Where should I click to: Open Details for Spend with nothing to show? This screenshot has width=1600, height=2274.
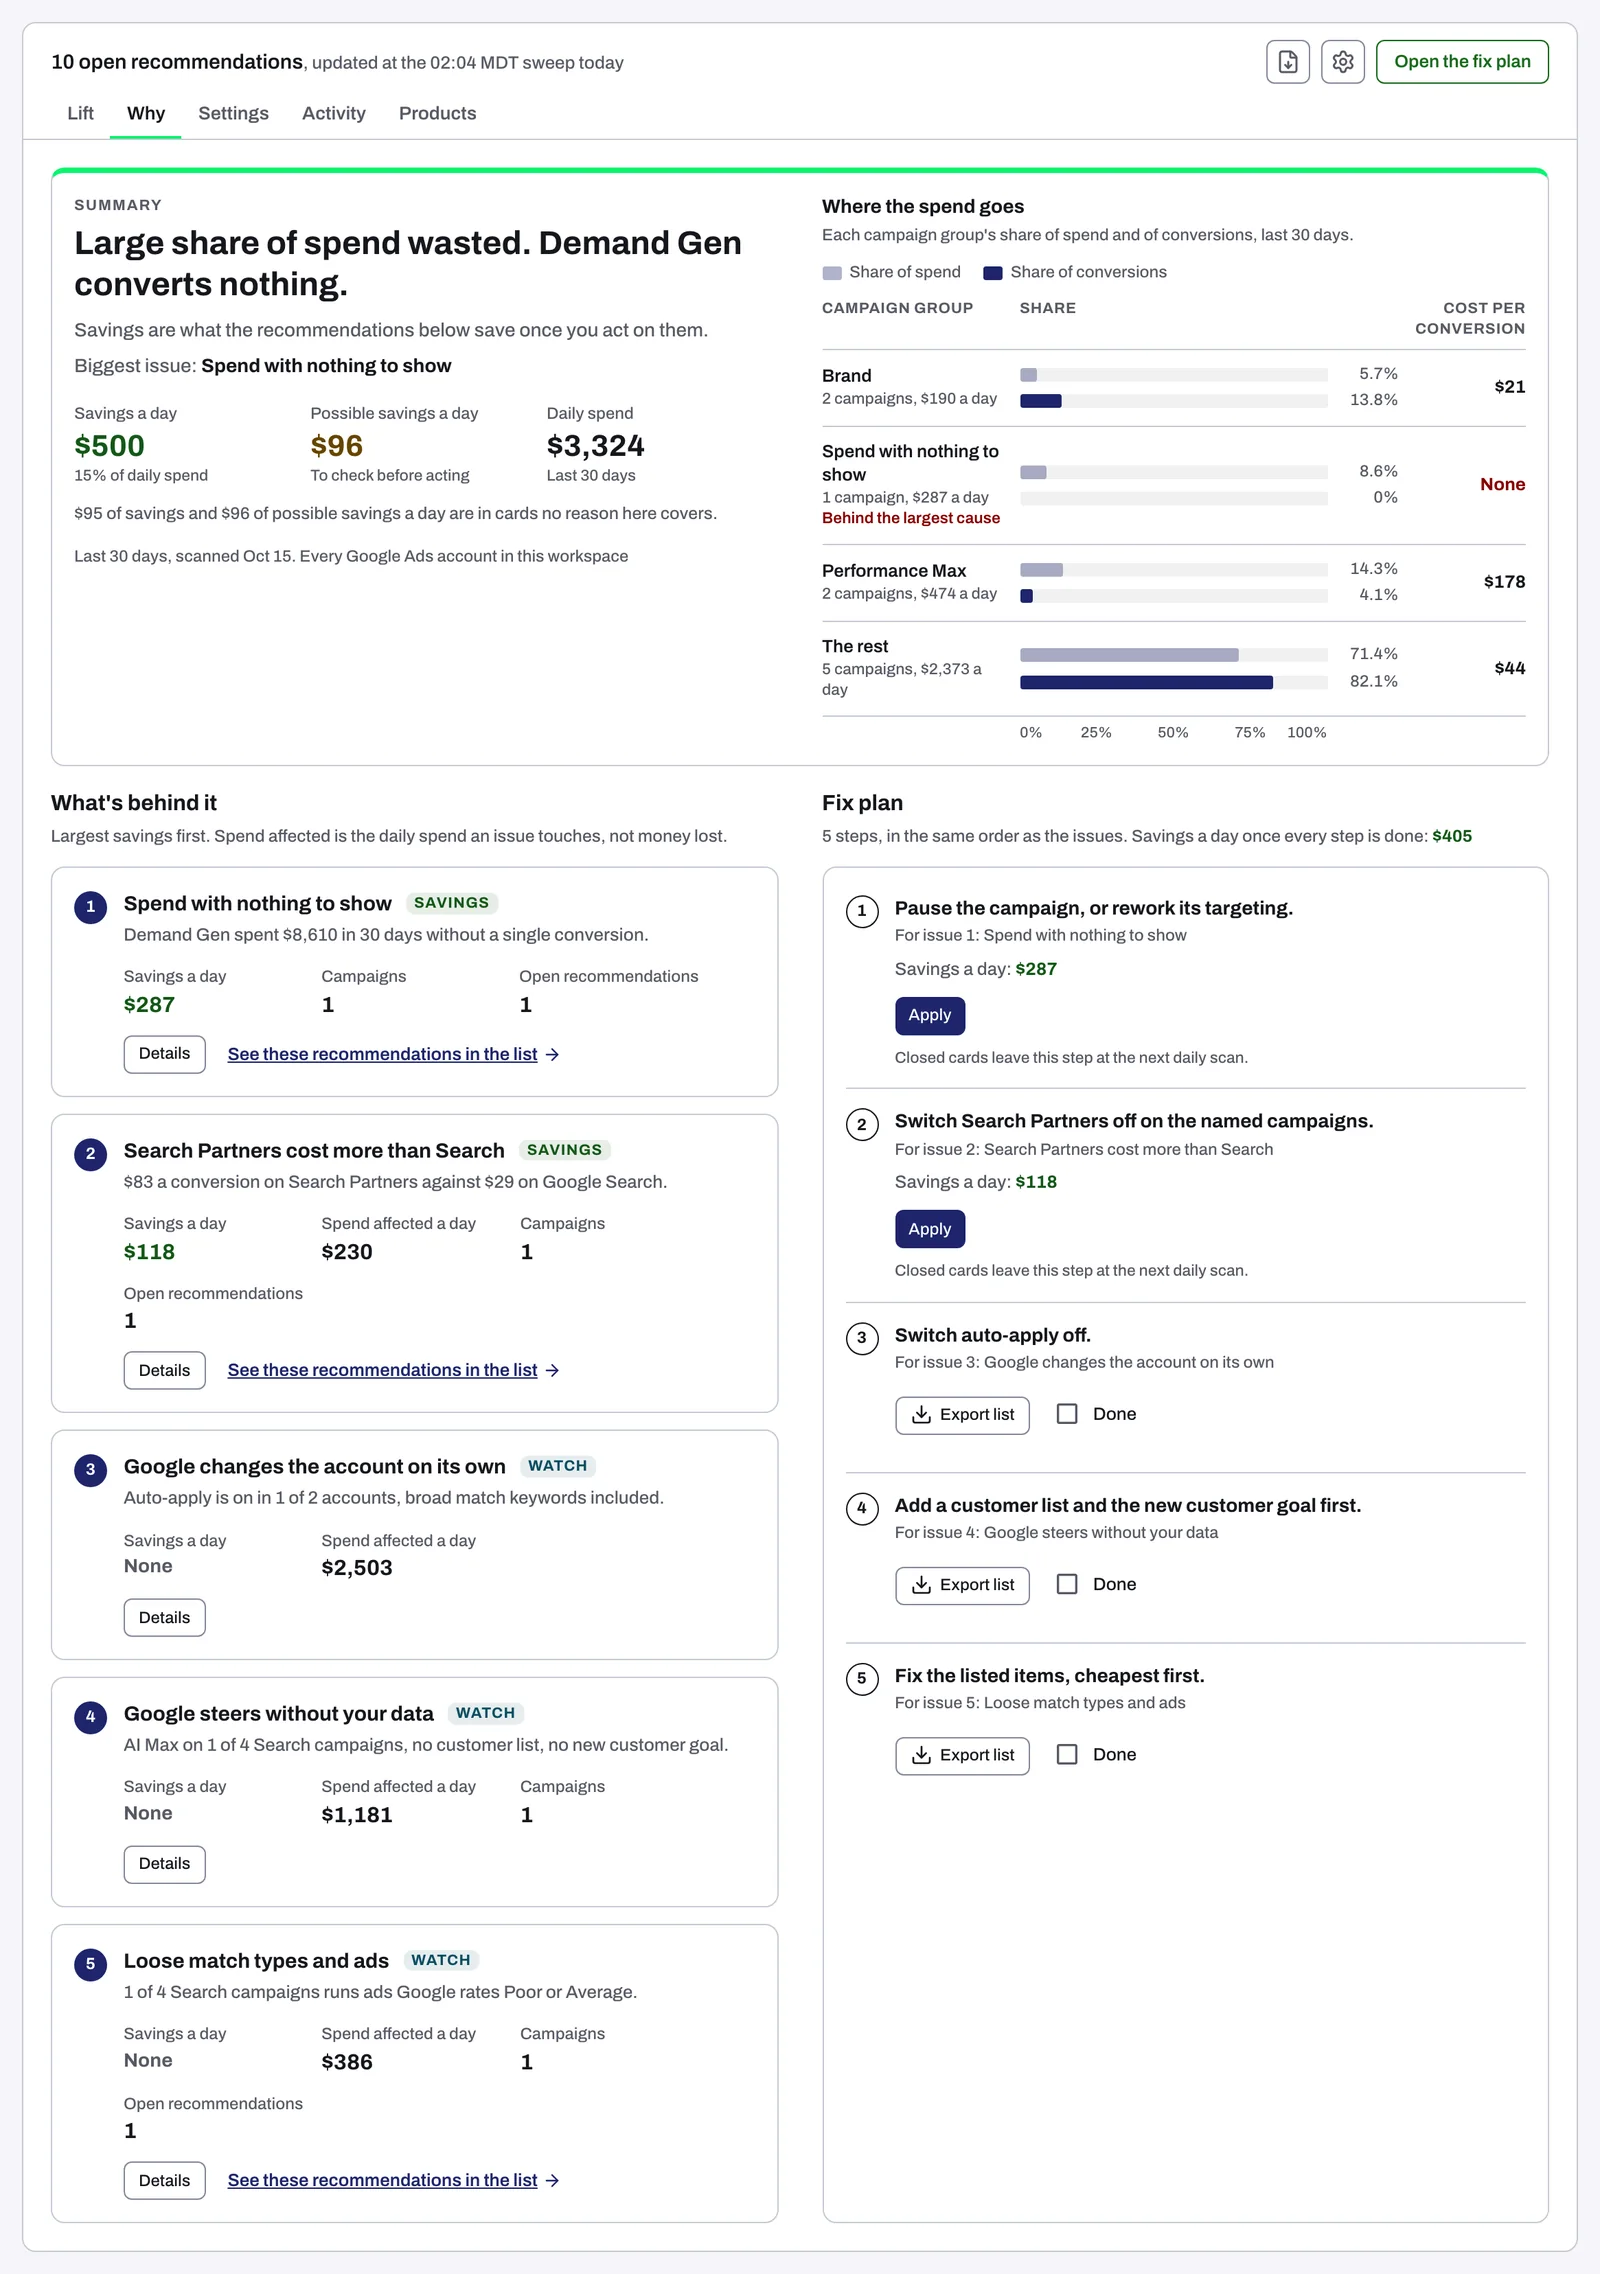tap(164, 1054)
